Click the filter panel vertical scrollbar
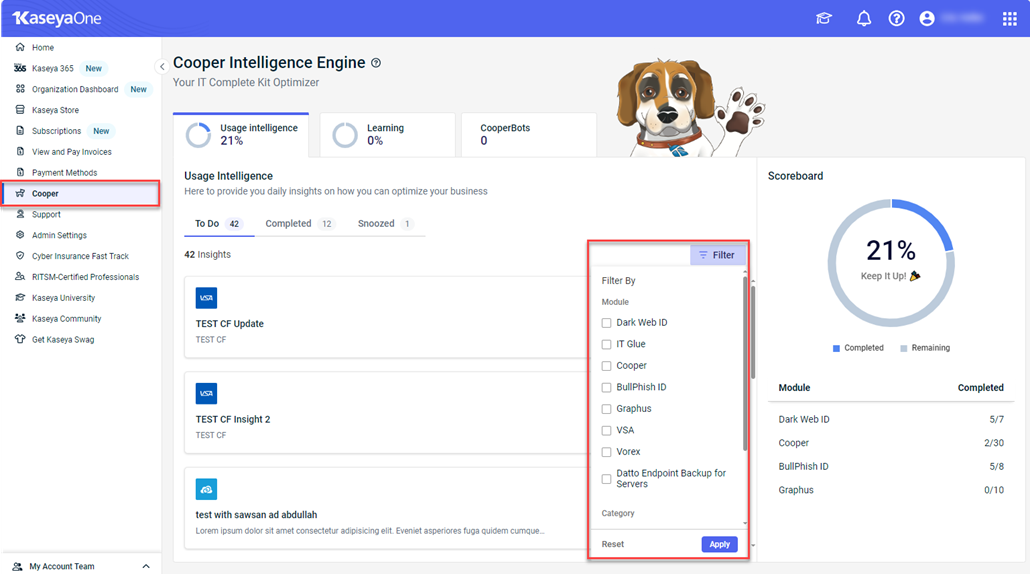 click(745, 363)
